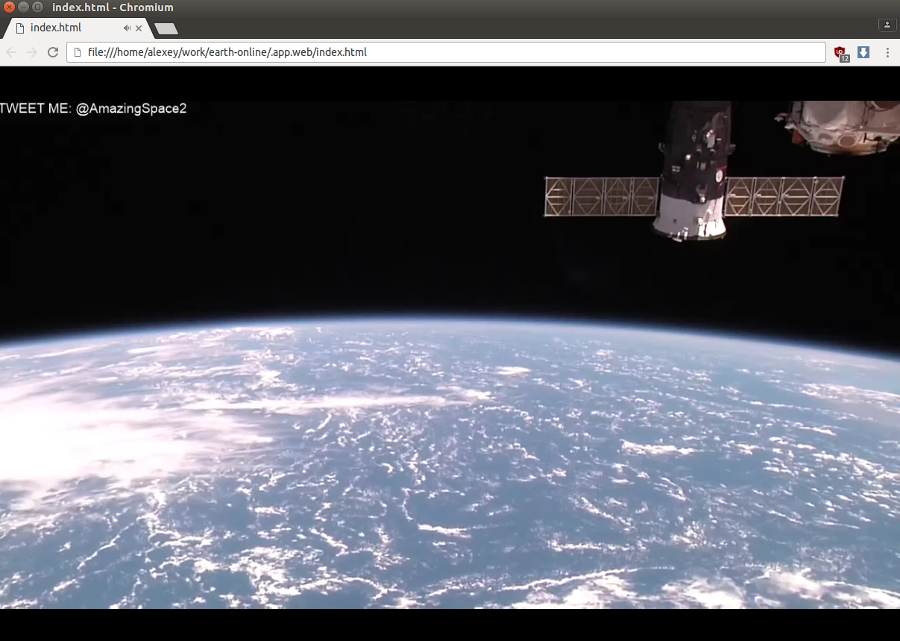Close the Chromium window with red button
Image resolution: width=900 pixels, height=641 pixels.
[x=9, y=7]
